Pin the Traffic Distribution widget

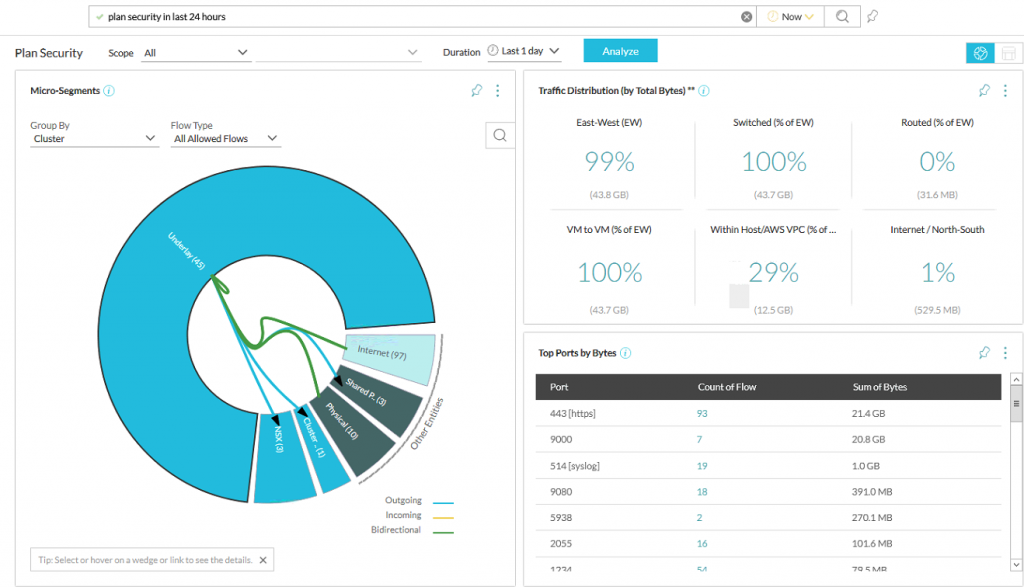pos(984,91)
